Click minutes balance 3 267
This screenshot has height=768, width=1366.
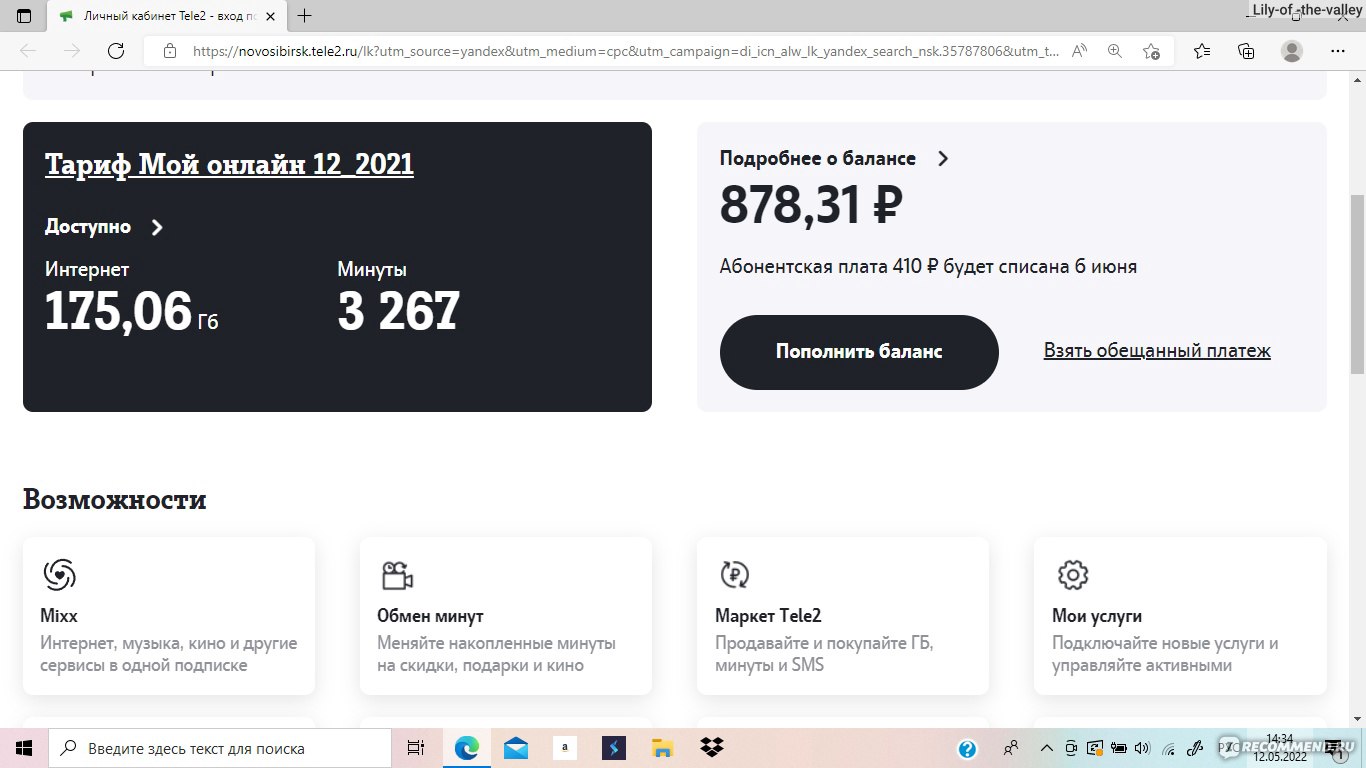point(398,311)
